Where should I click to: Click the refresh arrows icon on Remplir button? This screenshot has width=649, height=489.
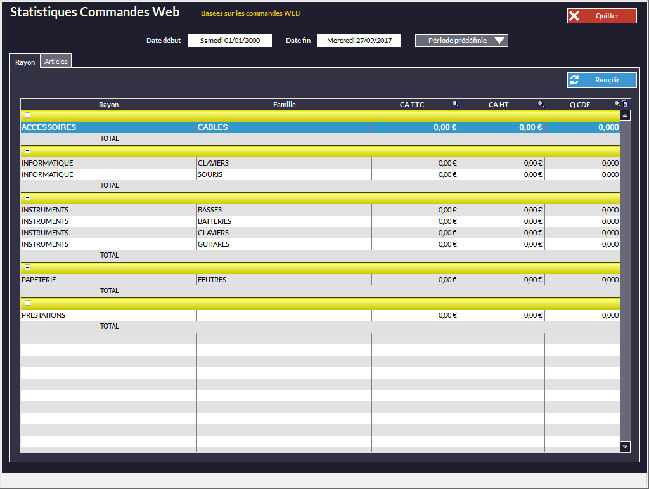[575, 80]
